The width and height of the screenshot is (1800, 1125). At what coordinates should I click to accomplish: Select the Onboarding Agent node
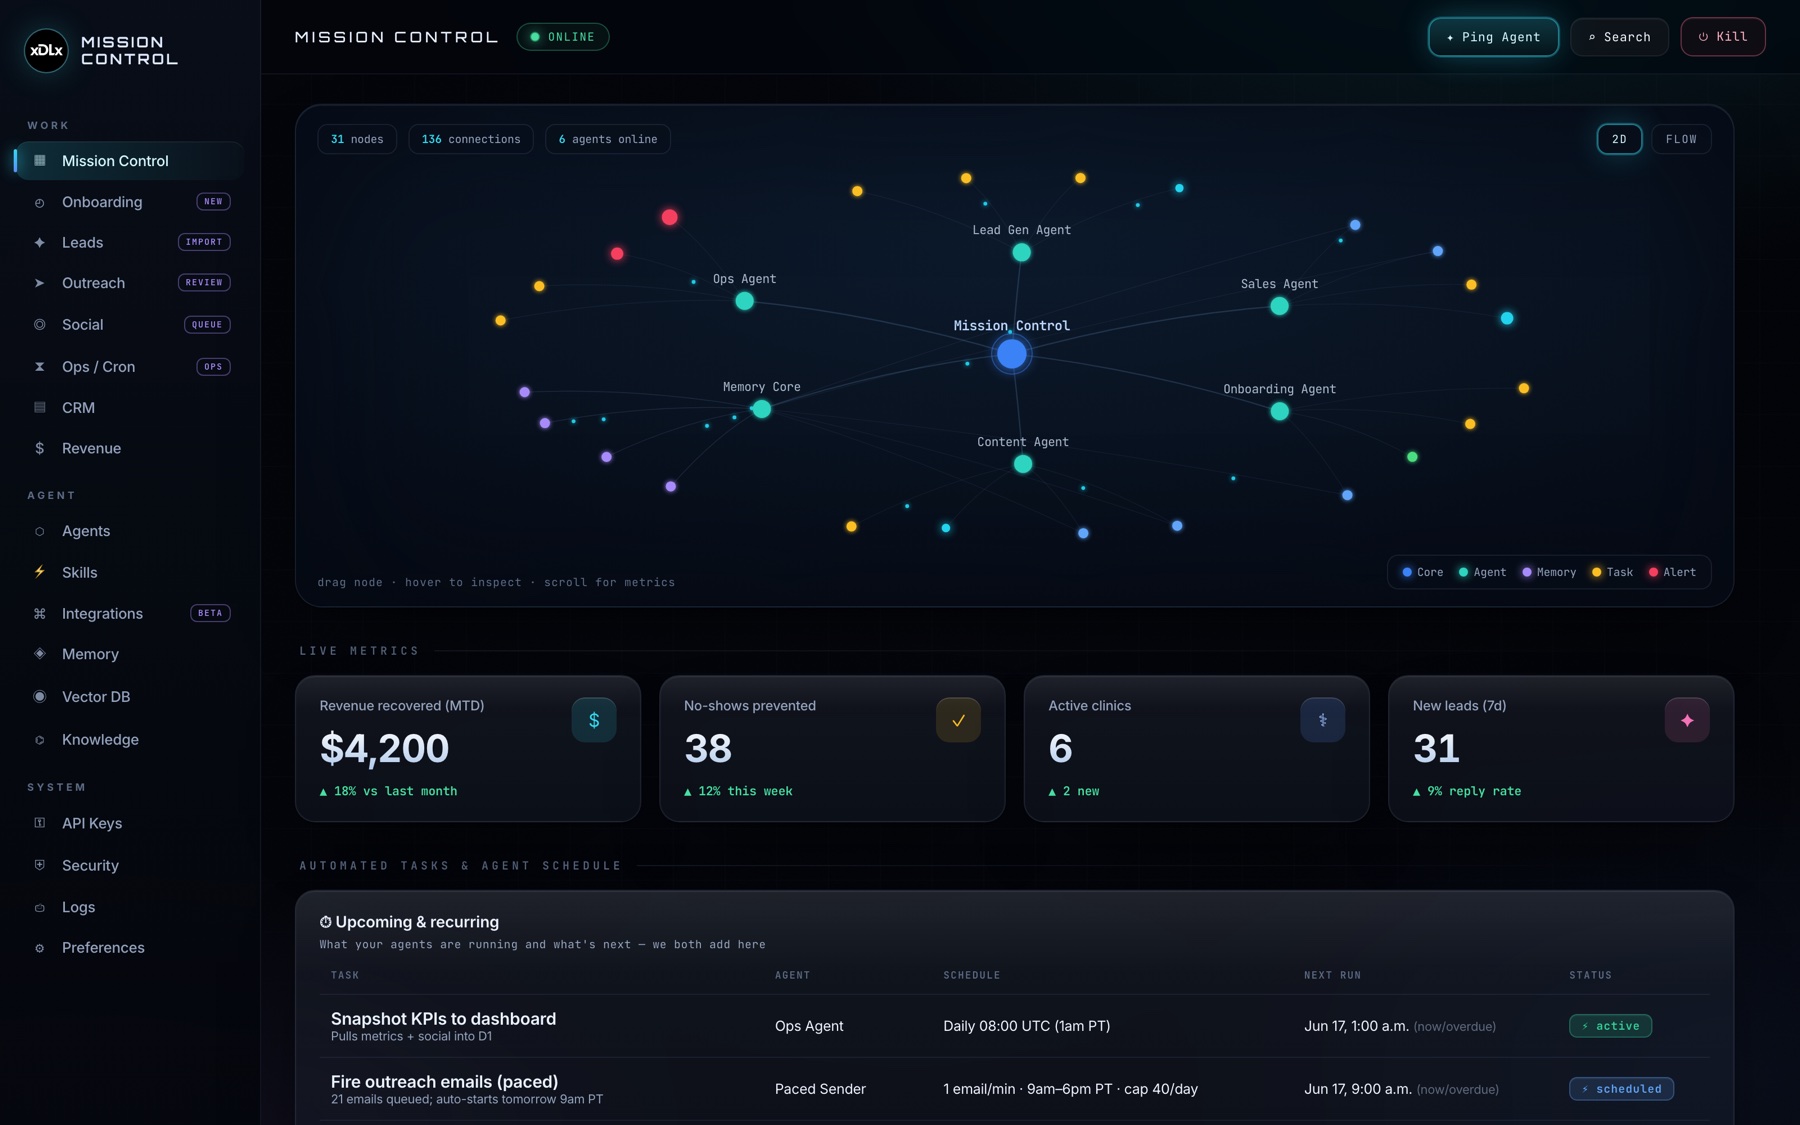point(1279,411)
